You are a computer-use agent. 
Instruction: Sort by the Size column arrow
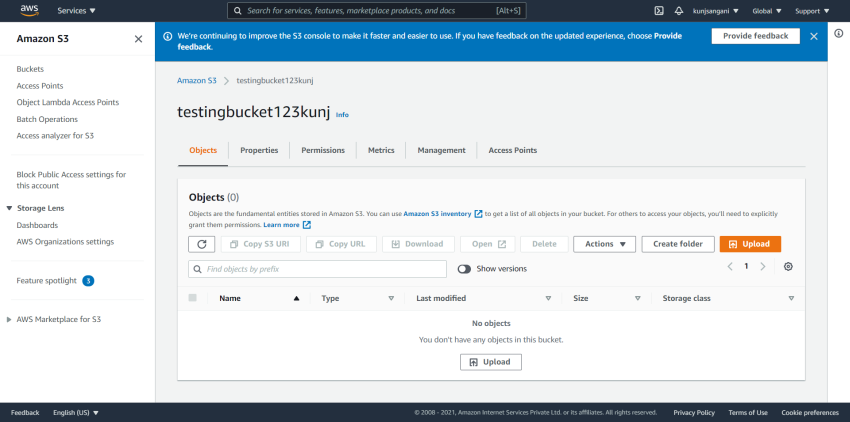638,298
